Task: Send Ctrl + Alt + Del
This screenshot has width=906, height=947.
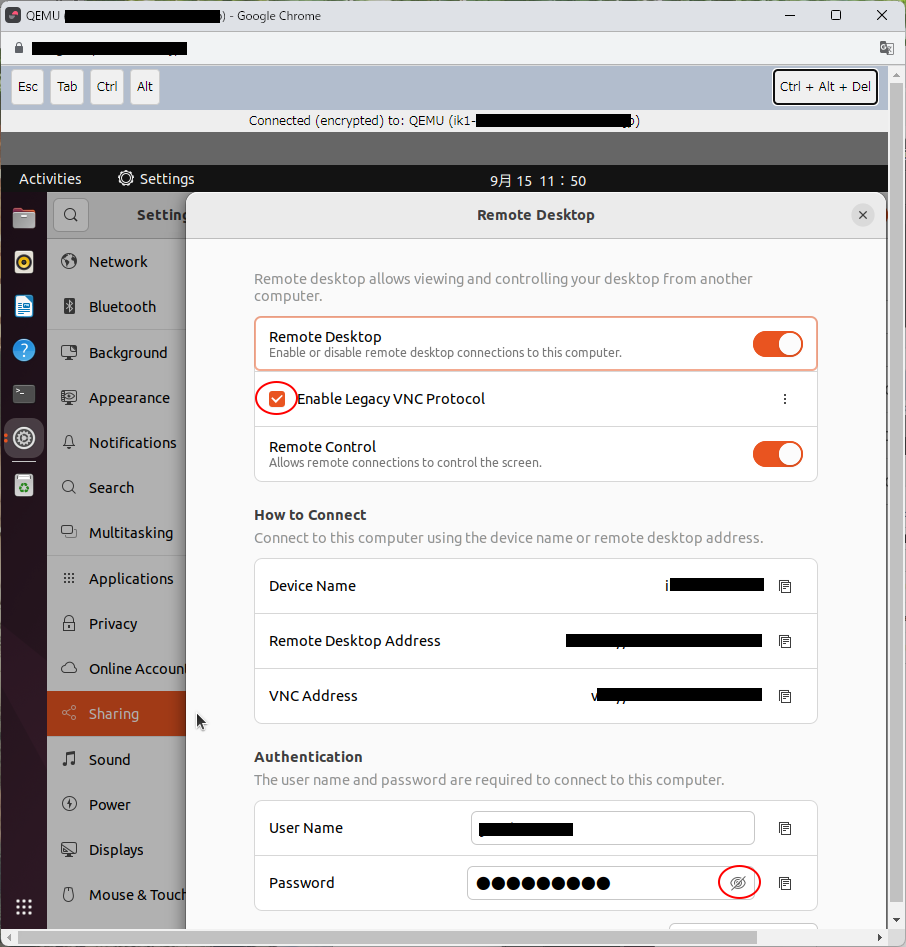Action: pos(825,87)
